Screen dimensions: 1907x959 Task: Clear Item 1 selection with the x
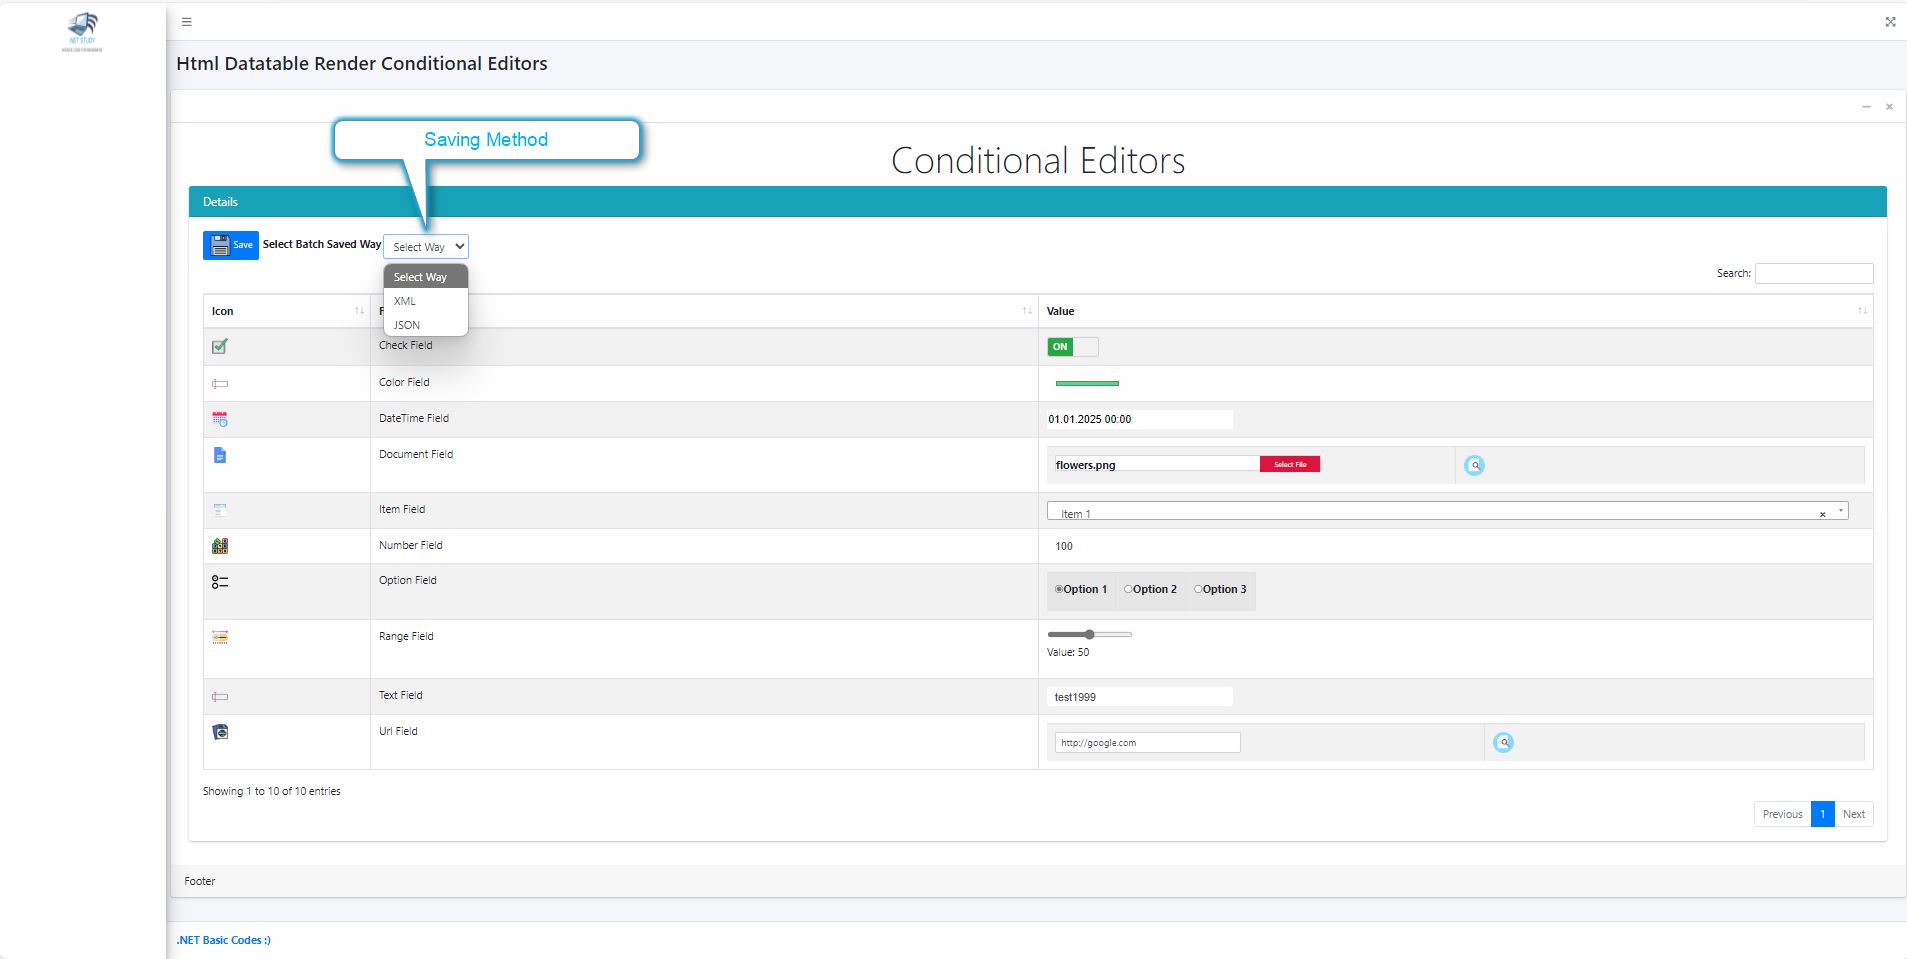(x=1822, y=514)
